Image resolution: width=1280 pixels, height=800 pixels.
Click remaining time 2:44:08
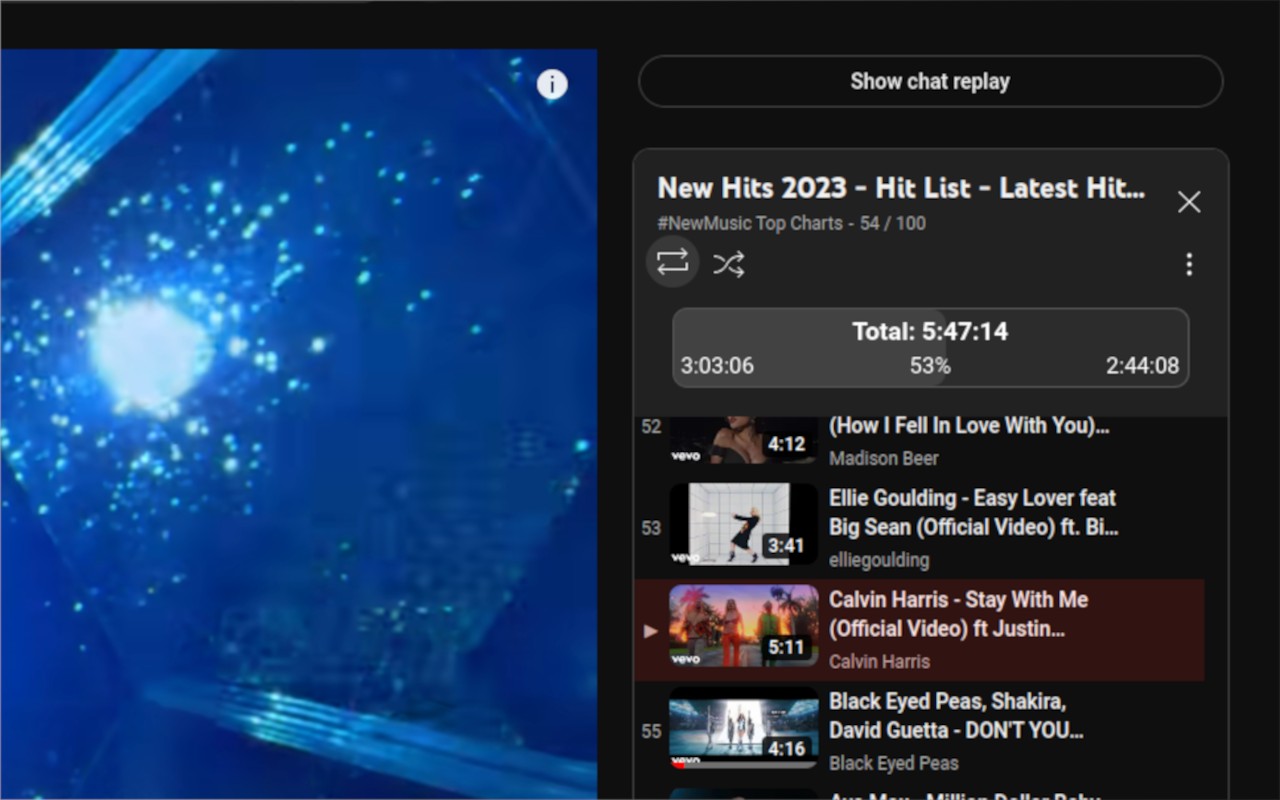tap(1142, 366)
